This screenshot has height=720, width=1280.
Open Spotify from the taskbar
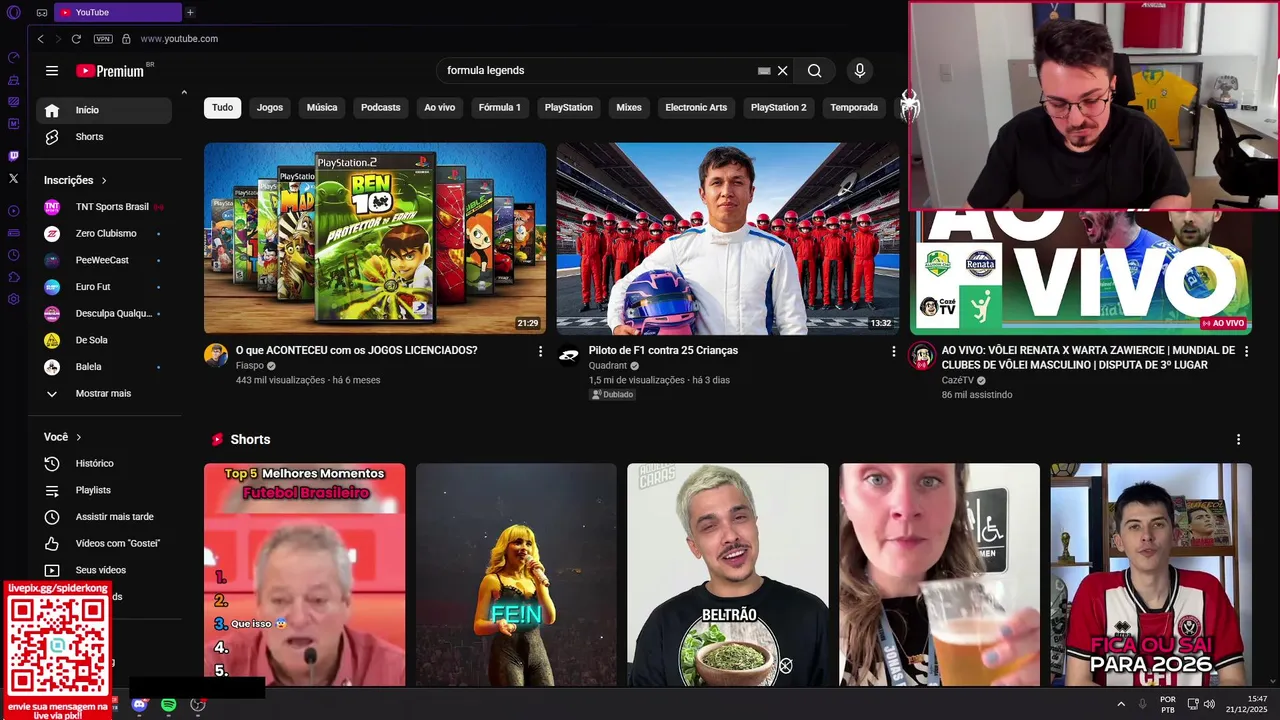click(168, 705)
